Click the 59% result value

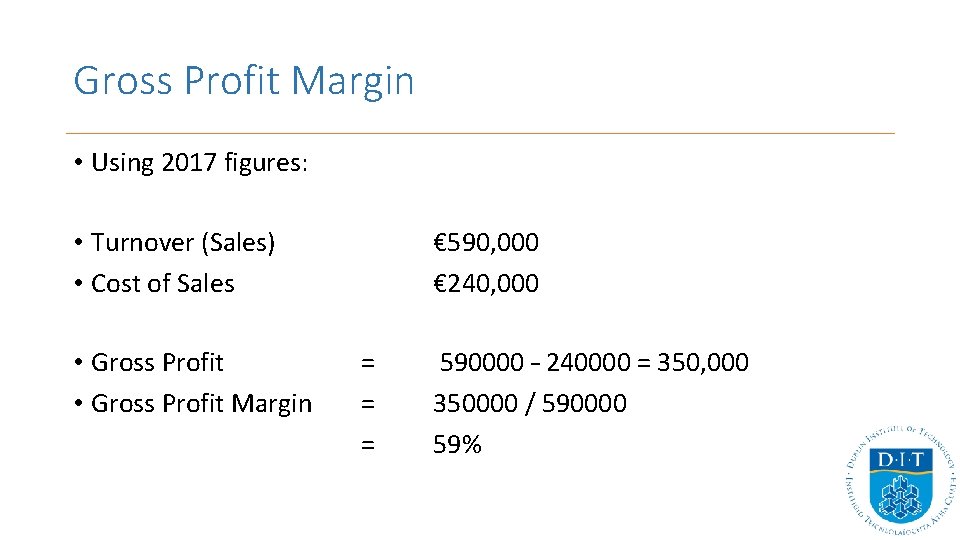point(457,444)
